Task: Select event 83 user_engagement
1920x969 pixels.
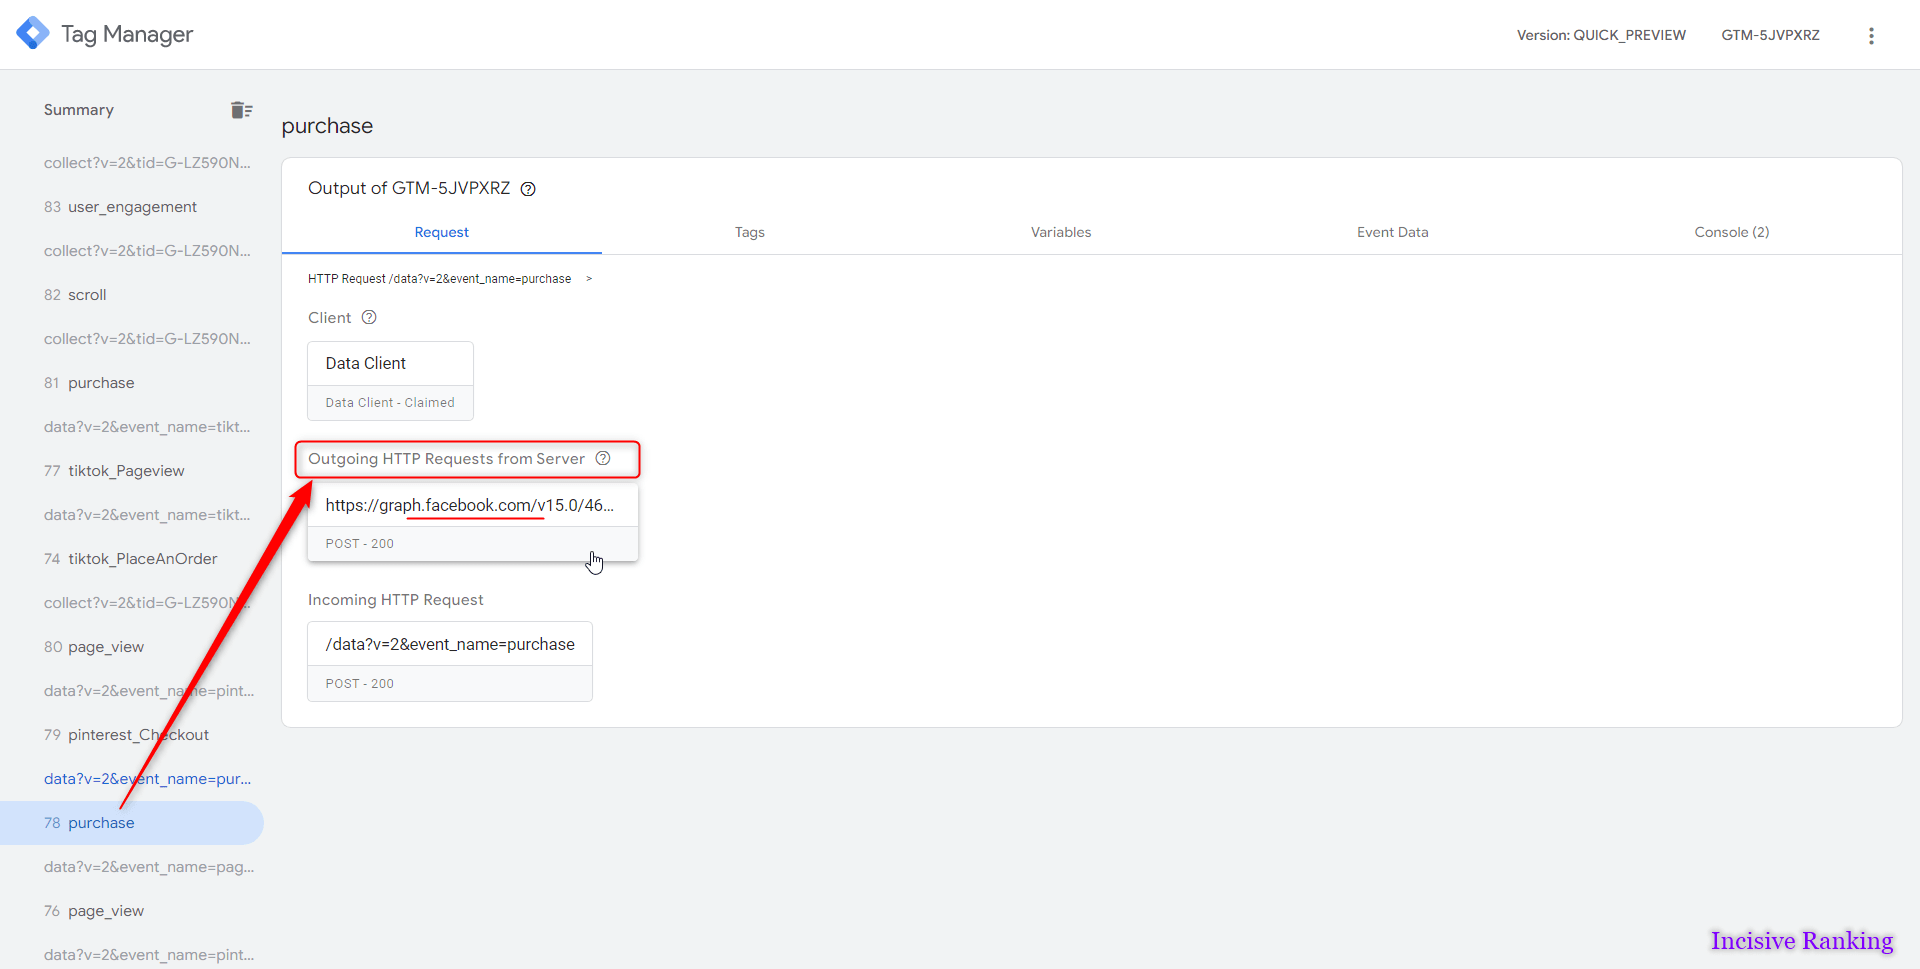Action: 131,207
